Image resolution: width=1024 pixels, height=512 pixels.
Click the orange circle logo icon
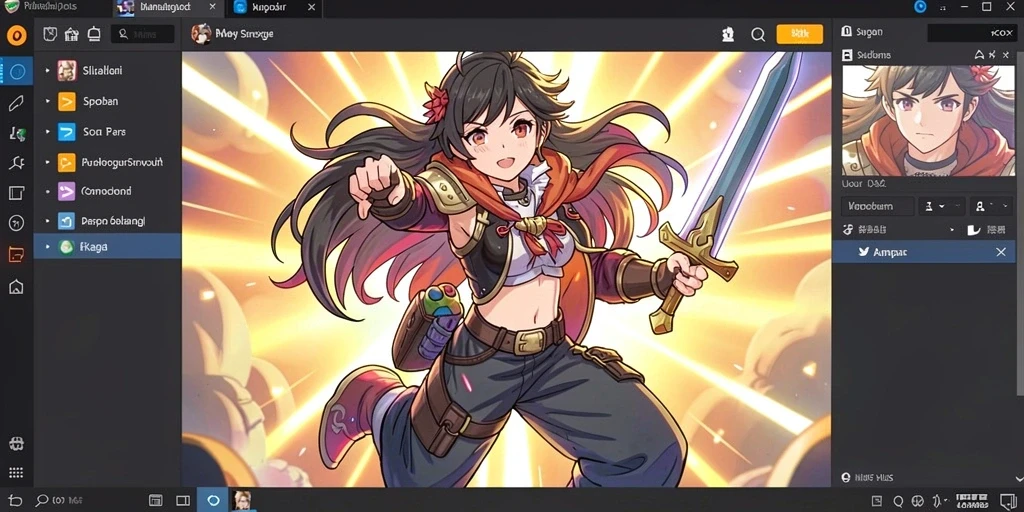(x=16, y=35)
